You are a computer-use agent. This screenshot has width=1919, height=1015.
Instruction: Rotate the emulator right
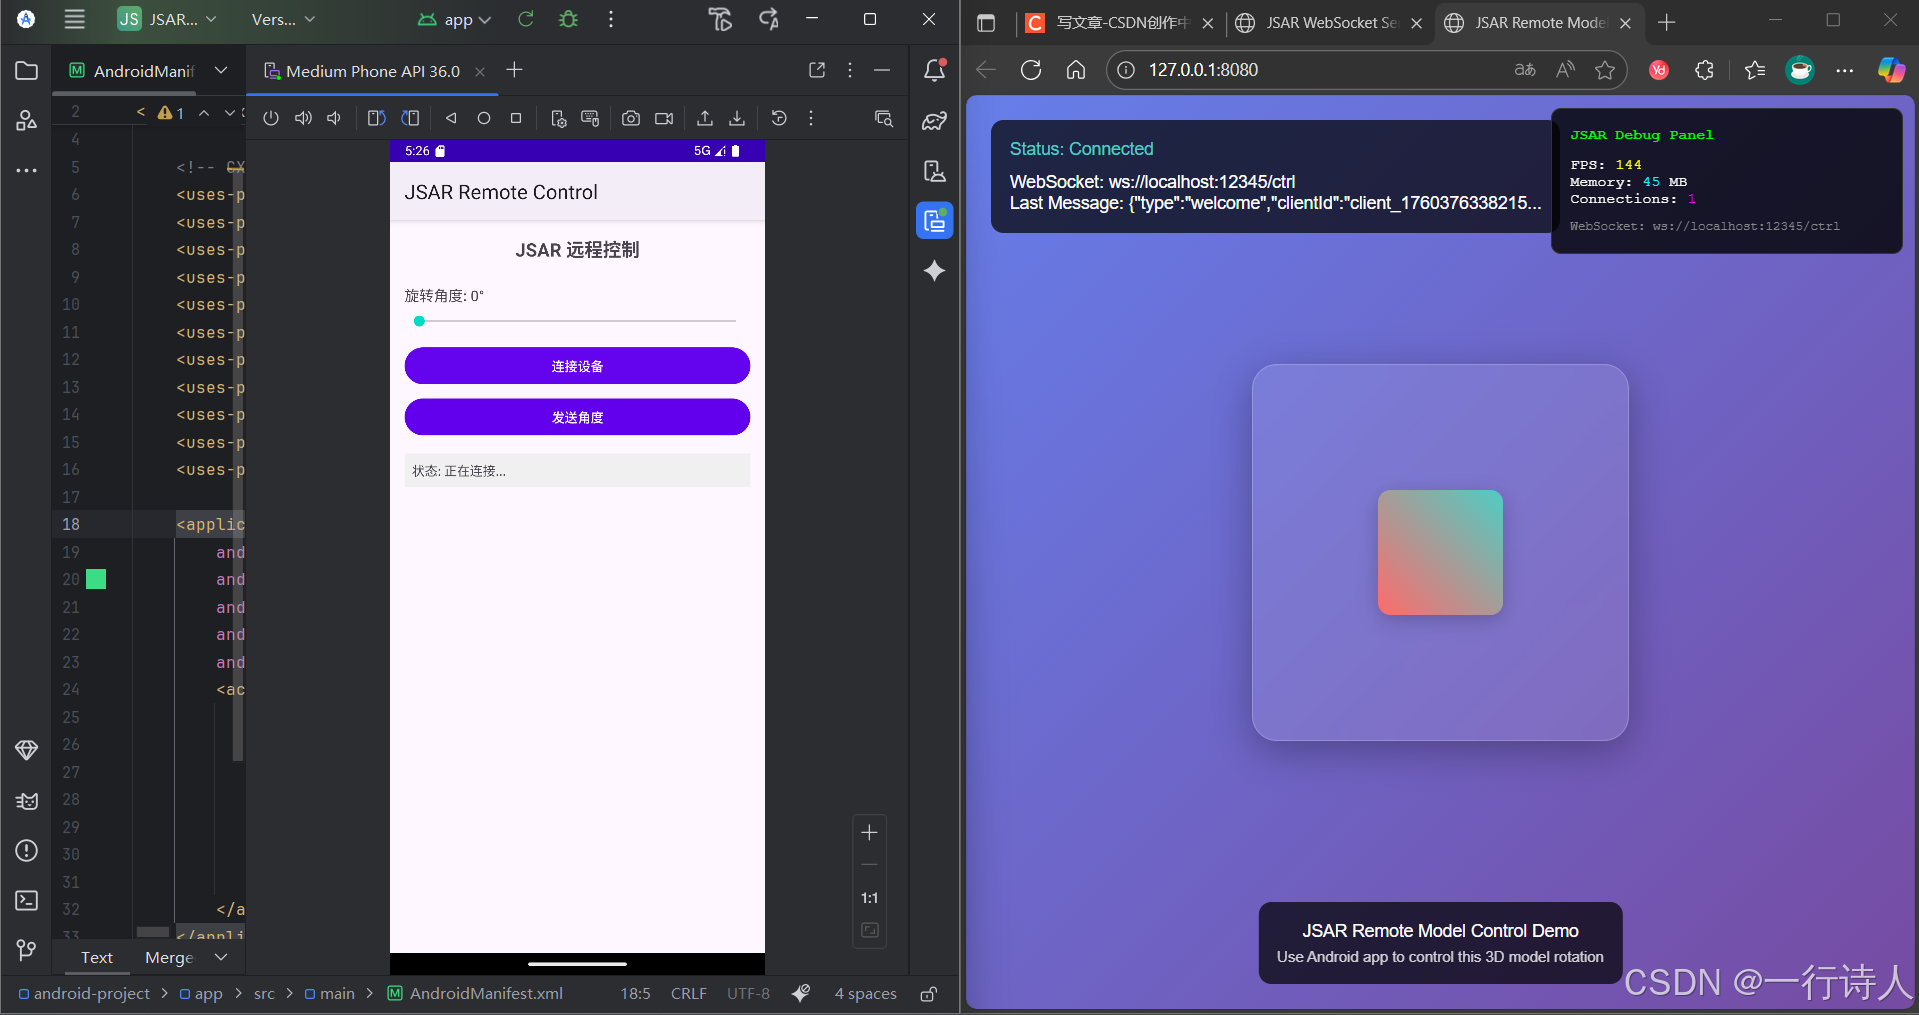click(410, 118)
